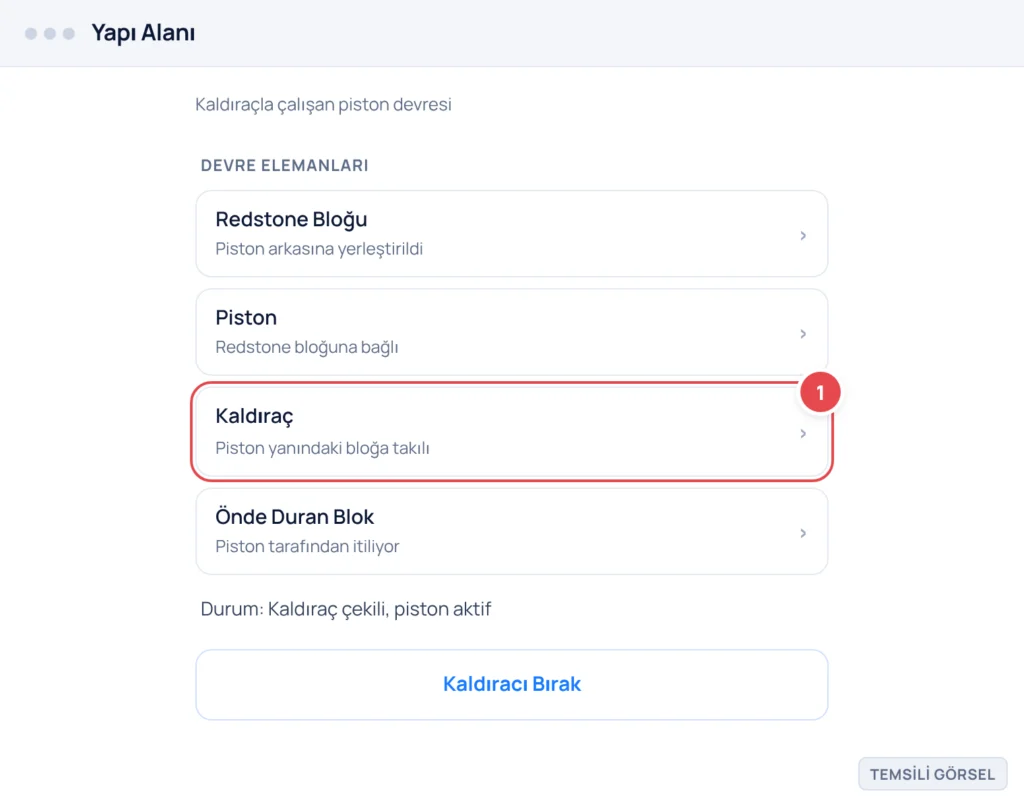
Task: Expand the Önde Duran Blok chevron
Action: [803, 534]
